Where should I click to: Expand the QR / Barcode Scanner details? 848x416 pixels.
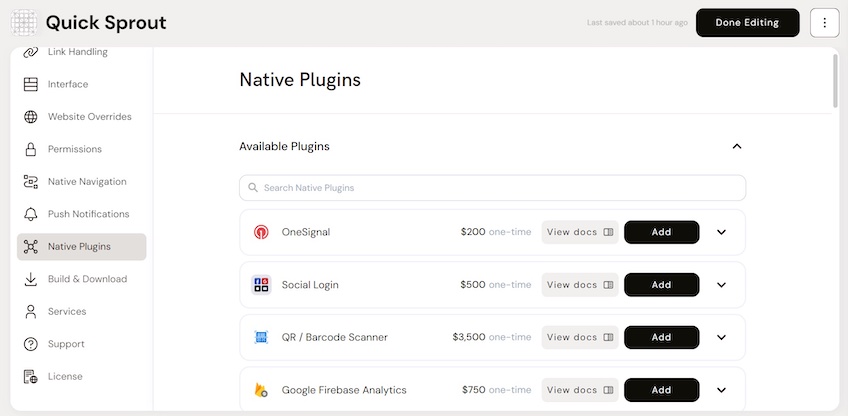[x=721, y=337]
